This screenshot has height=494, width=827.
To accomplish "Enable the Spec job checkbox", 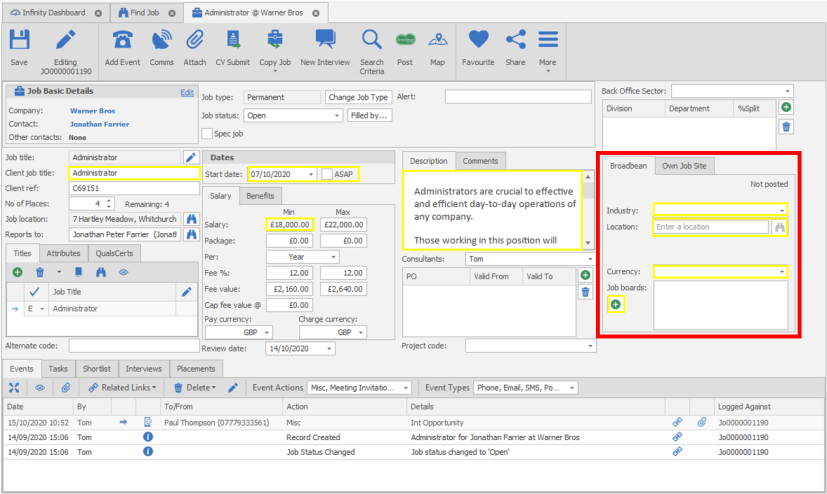I will 207,133.
